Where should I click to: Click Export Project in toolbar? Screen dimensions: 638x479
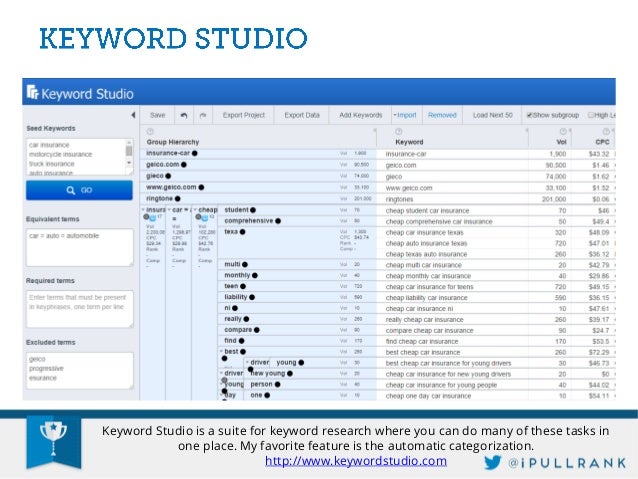click(x=244, y=115)
